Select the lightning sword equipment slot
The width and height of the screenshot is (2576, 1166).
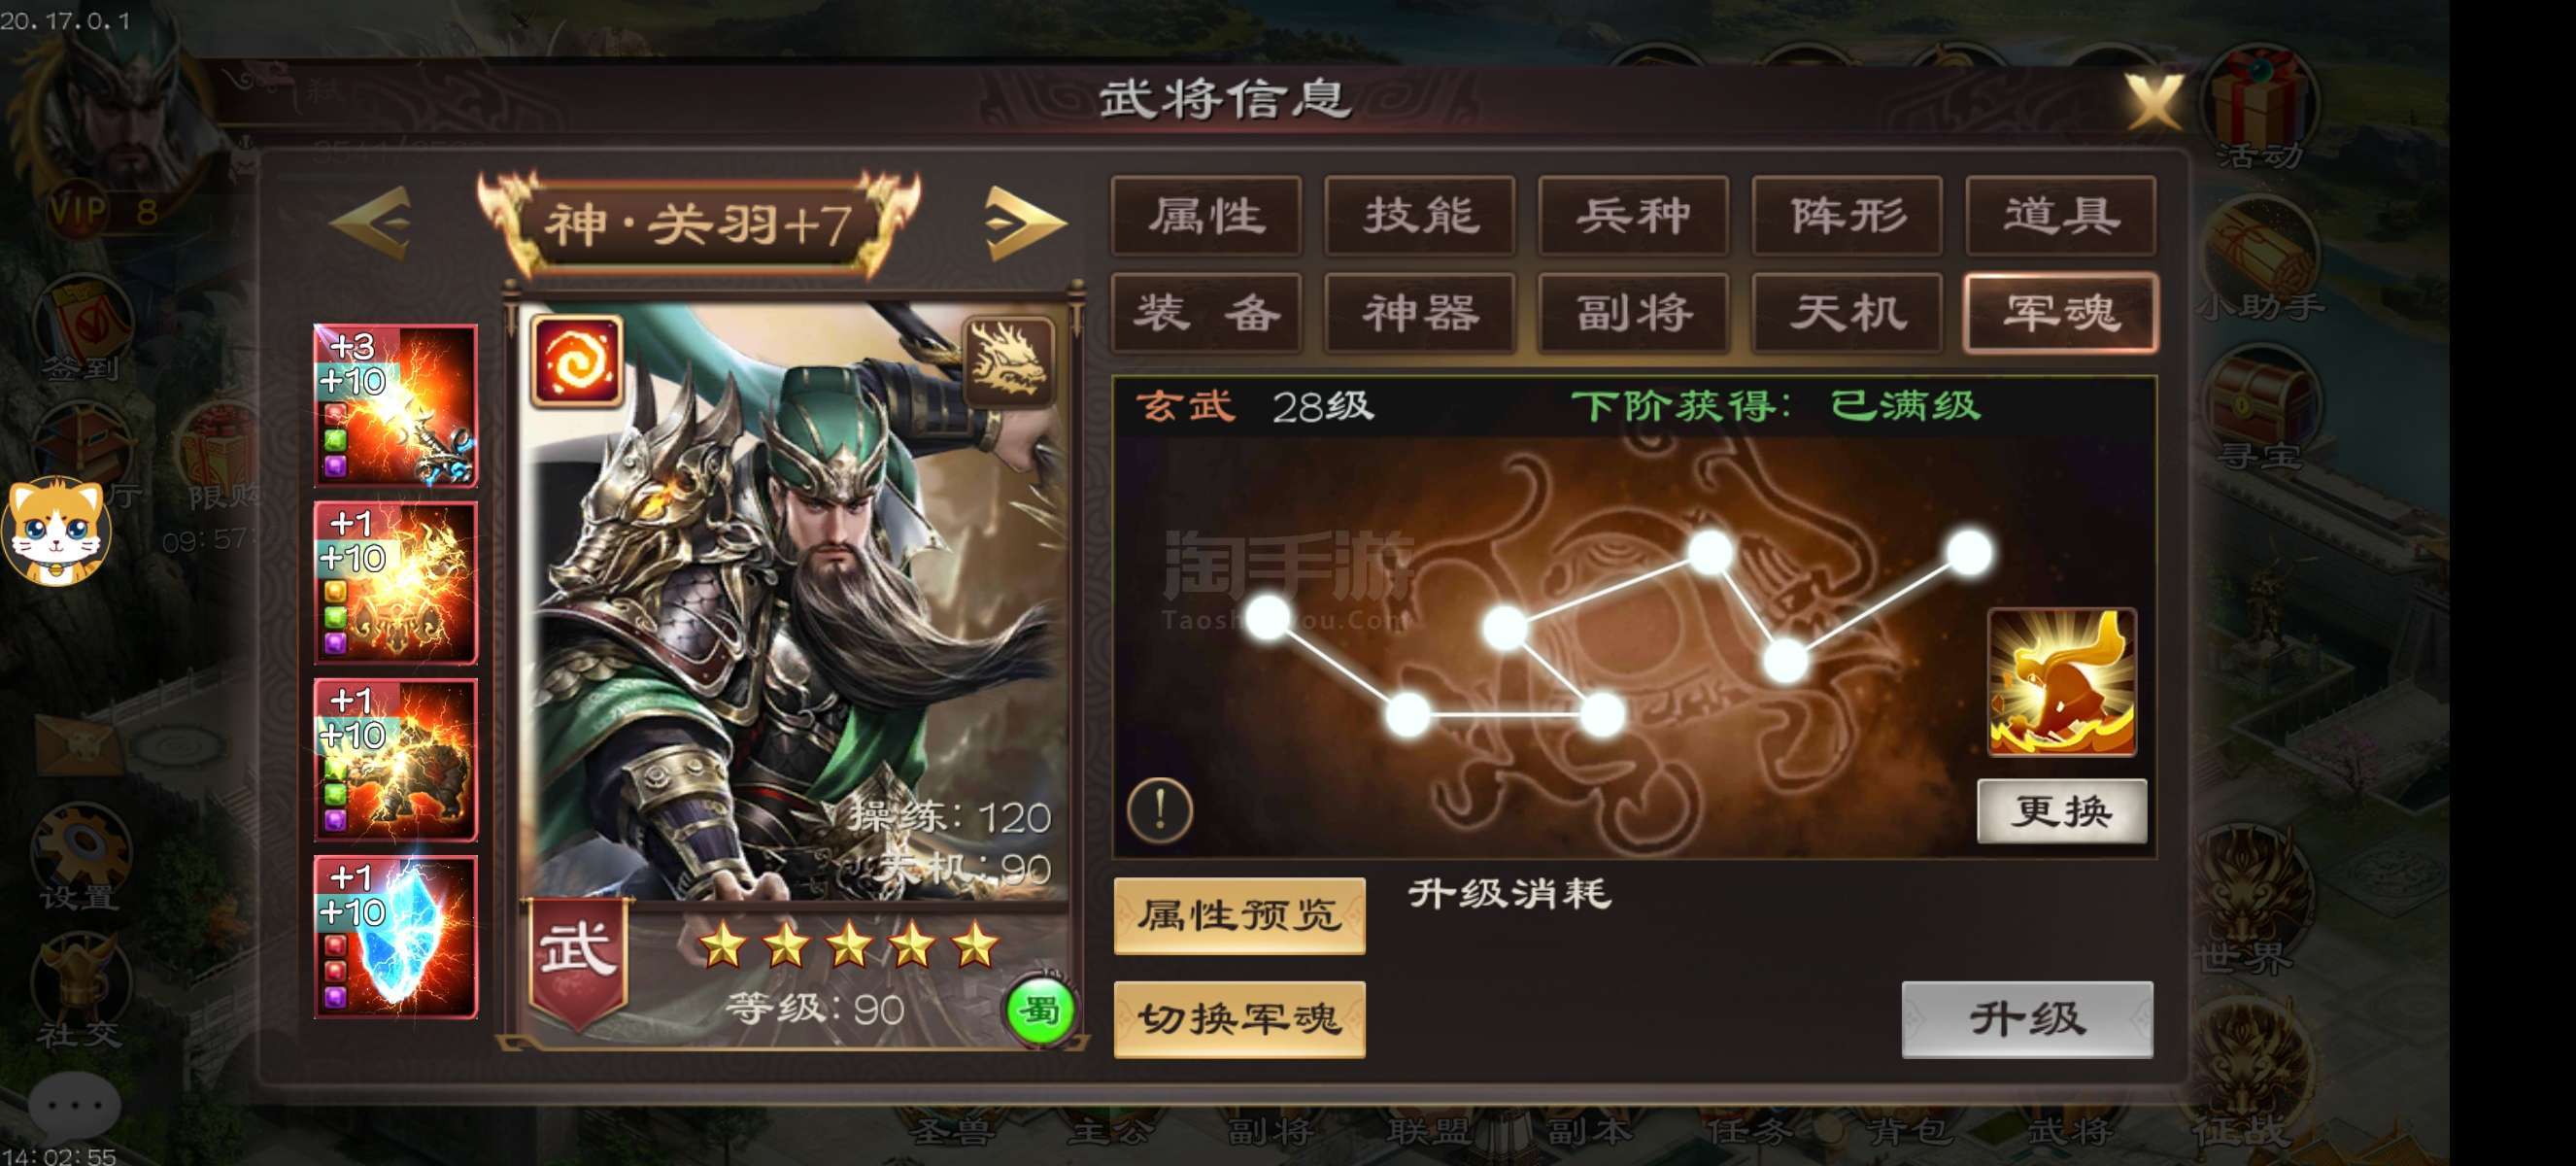[x=396, y=406]
